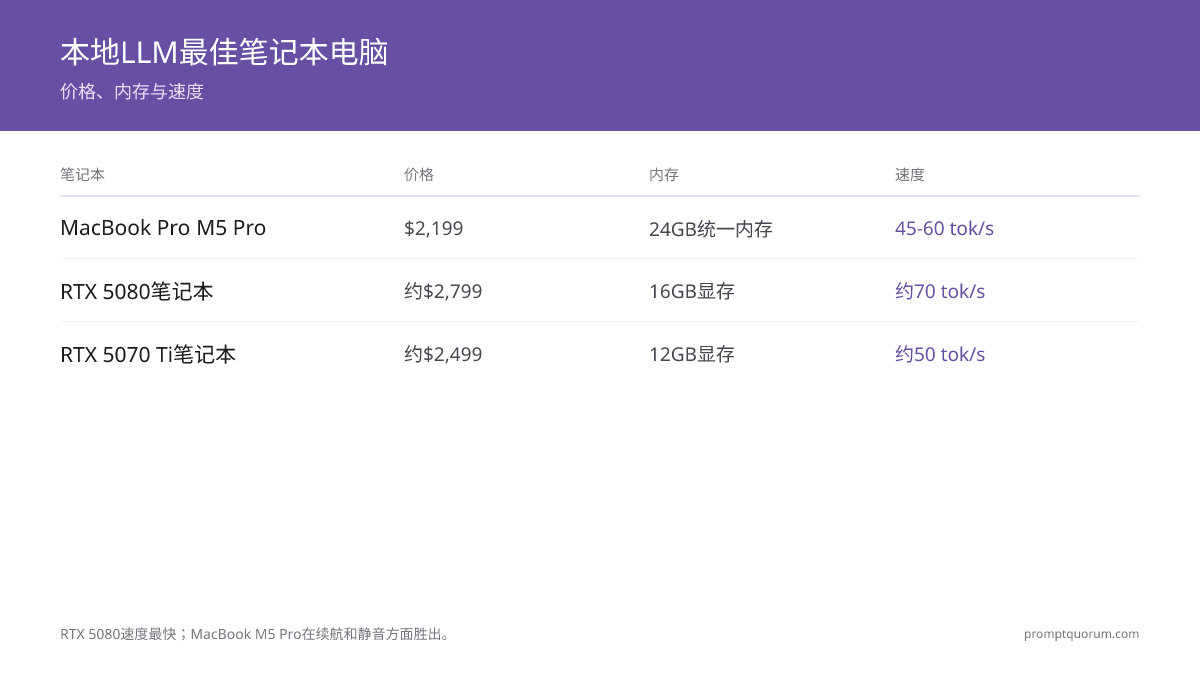
Task: Click the footnote about RTX 5080速度最快
Action: click(x=257, y=634)
